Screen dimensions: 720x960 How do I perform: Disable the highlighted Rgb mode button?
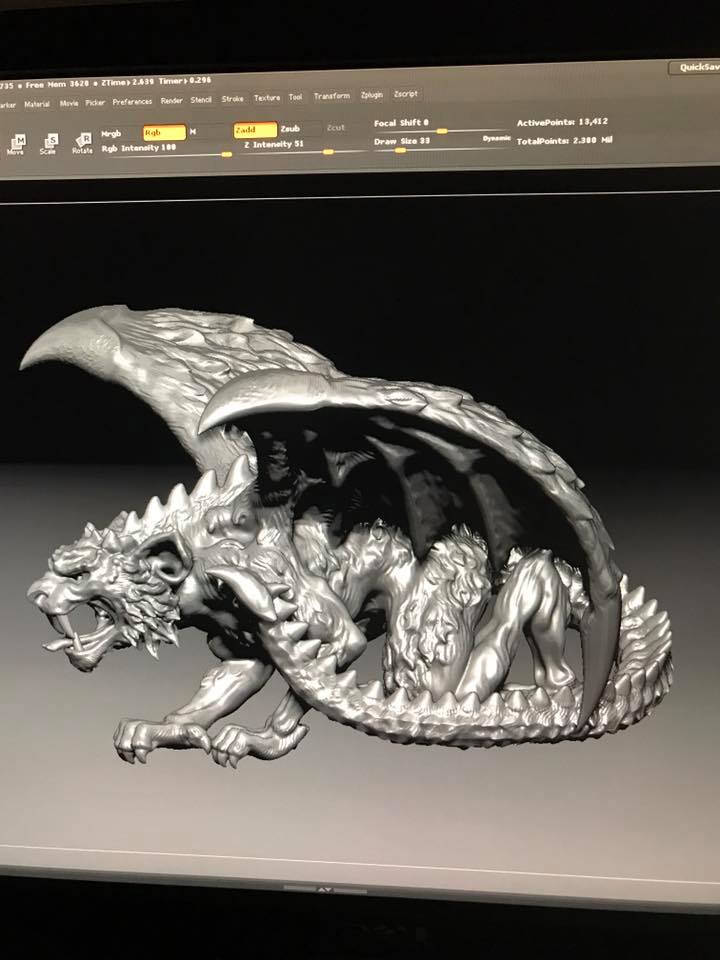tap(163, 132)
